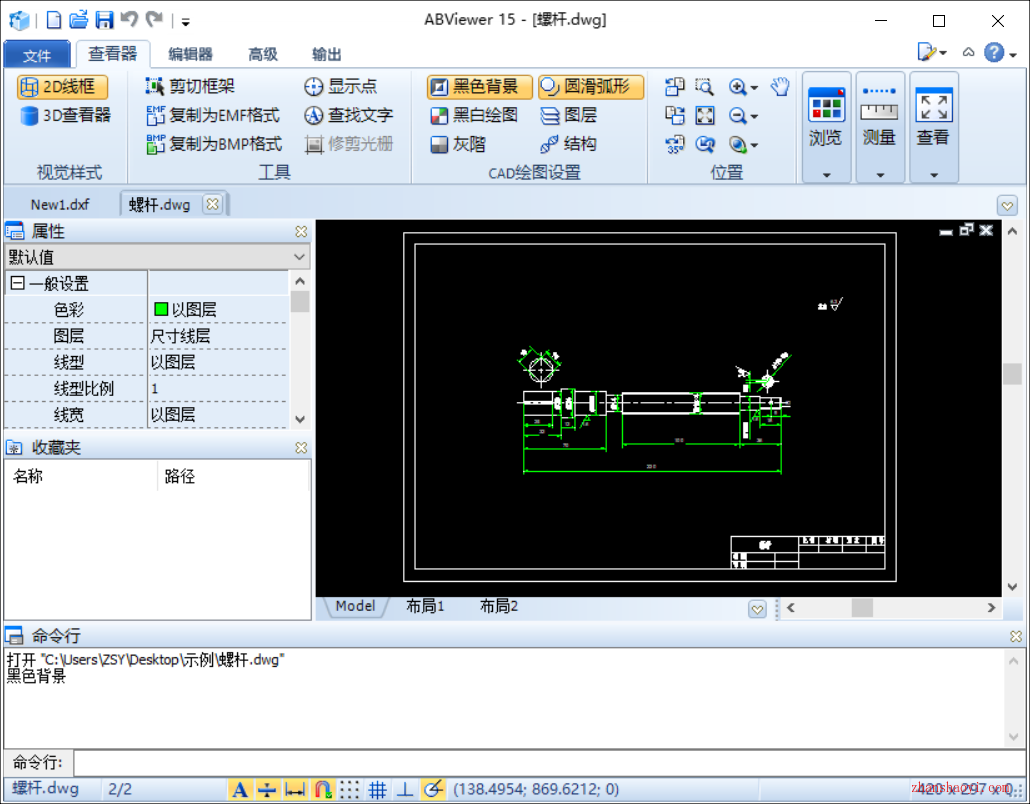Close the 螺杆.dwg document tab
This screenshot has width=1030, height=804.
[x=212, y=204]
